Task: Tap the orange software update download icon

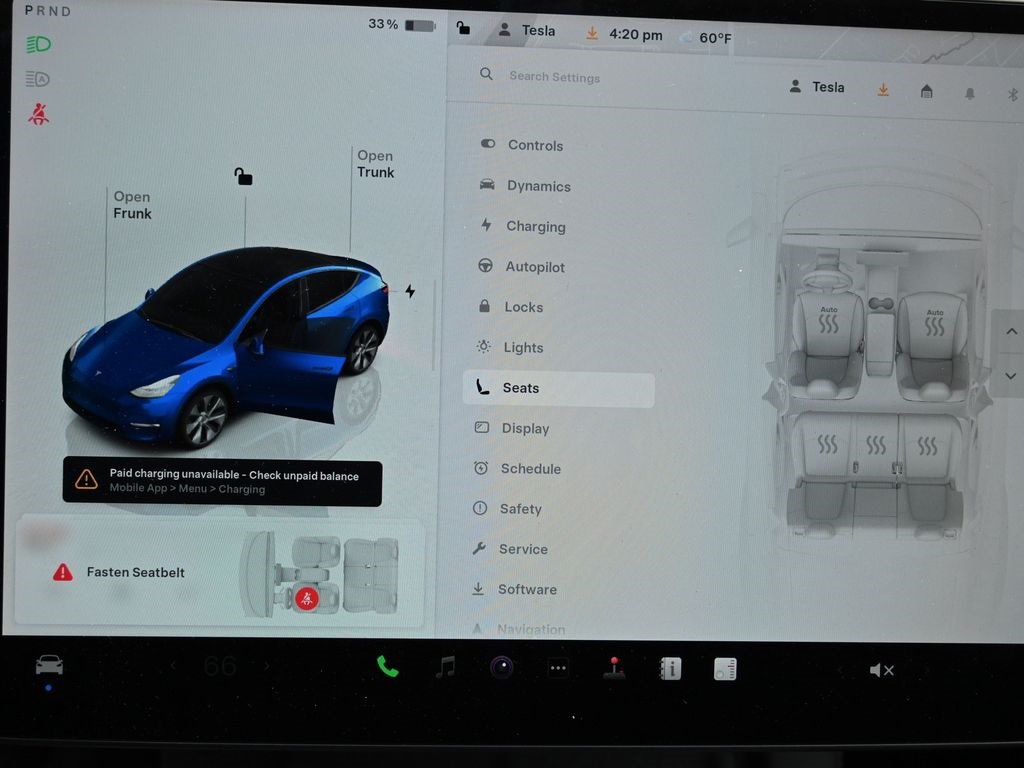Action: tap(883, 89)
